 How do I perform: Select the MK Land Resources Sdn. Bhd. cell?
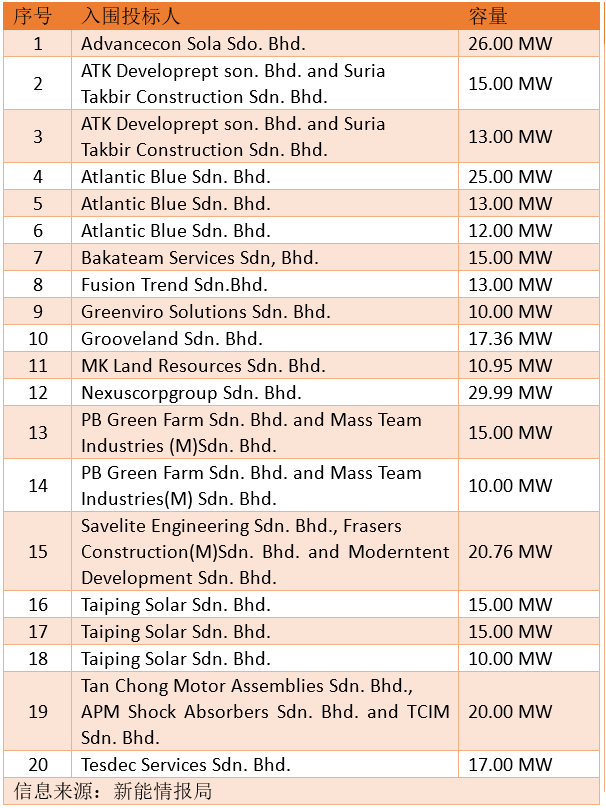203,366
